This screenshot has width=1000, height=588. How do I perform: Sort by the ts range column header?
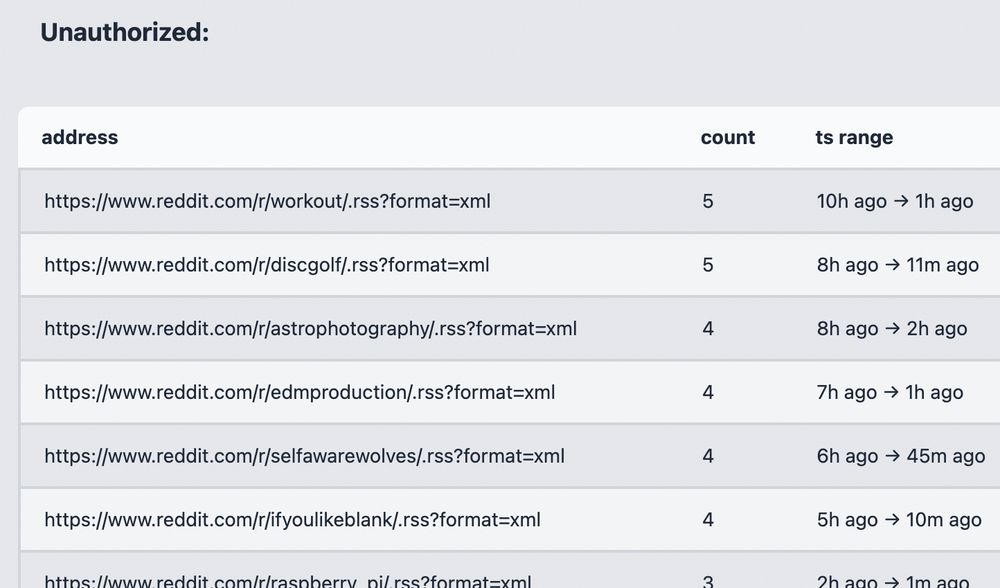(x=854, y=138)
